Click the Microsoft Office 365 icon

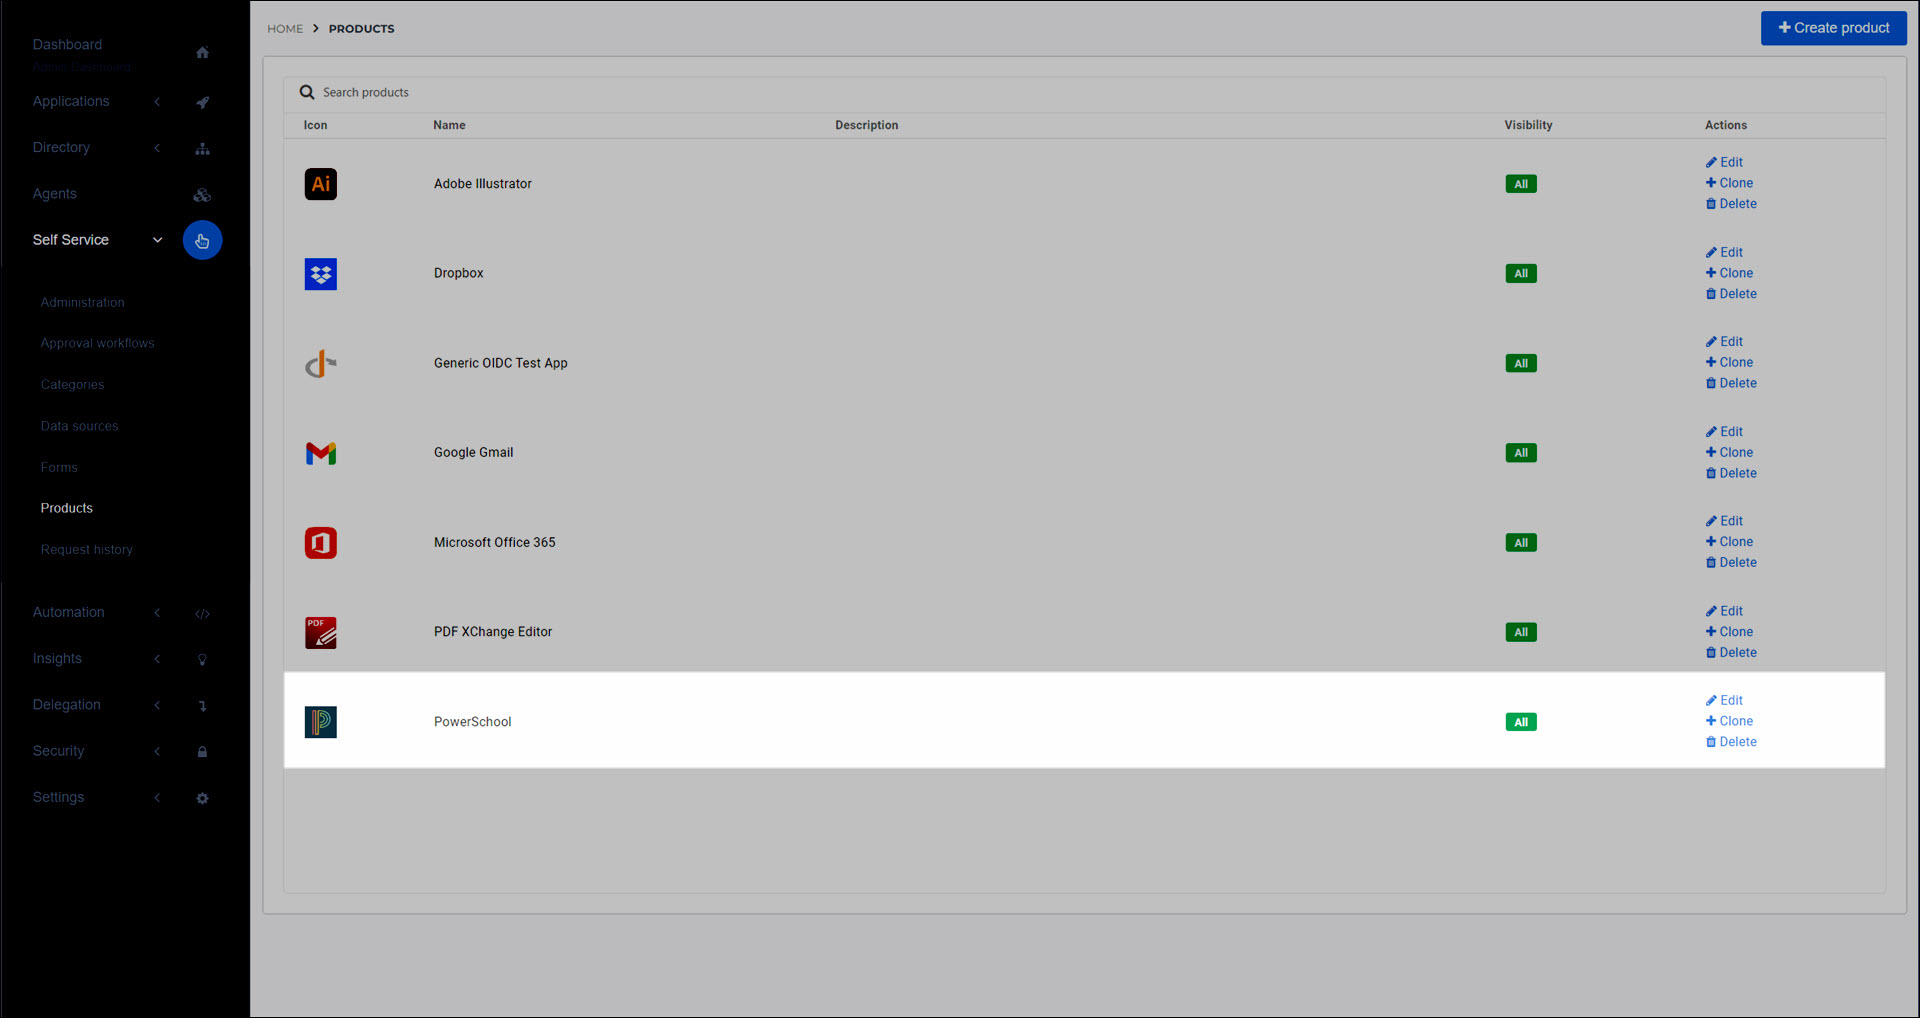tap(321, 543)
